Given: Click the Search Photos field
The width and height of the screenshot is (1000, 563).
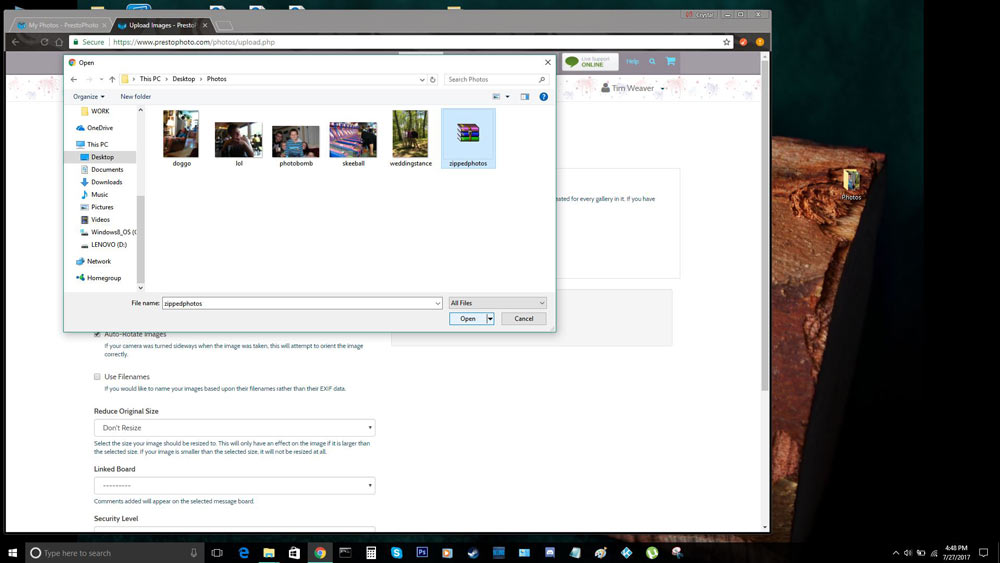Looking at the screenshot, I should coord(496,80).
